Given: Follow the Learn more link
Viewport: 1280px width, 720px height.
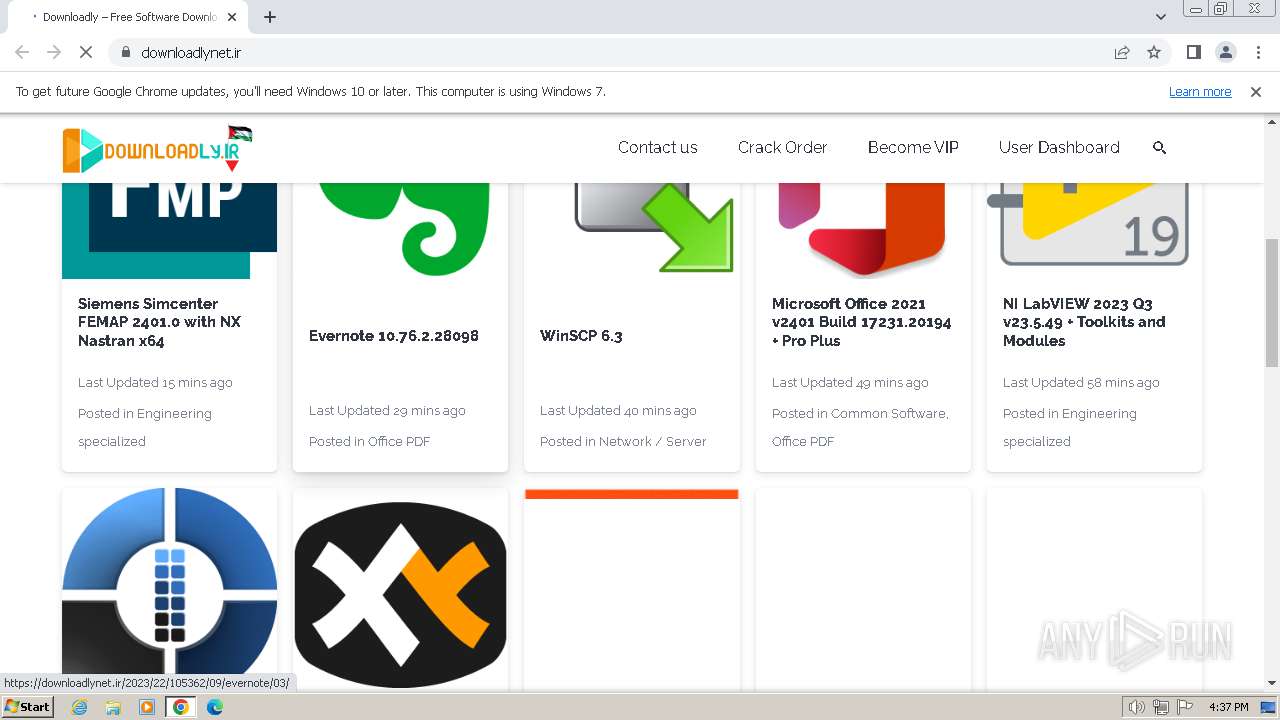Looking at the screenshot, I should pos(1200,91).
